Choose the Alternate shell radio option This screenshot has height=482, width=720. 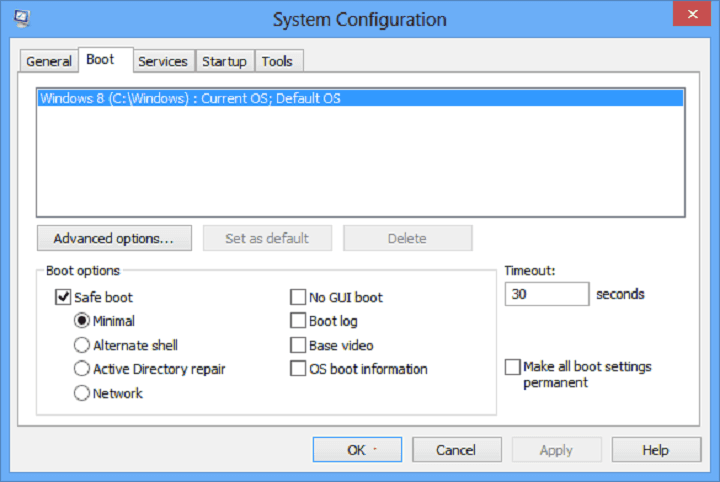click(x=82, y=345)
